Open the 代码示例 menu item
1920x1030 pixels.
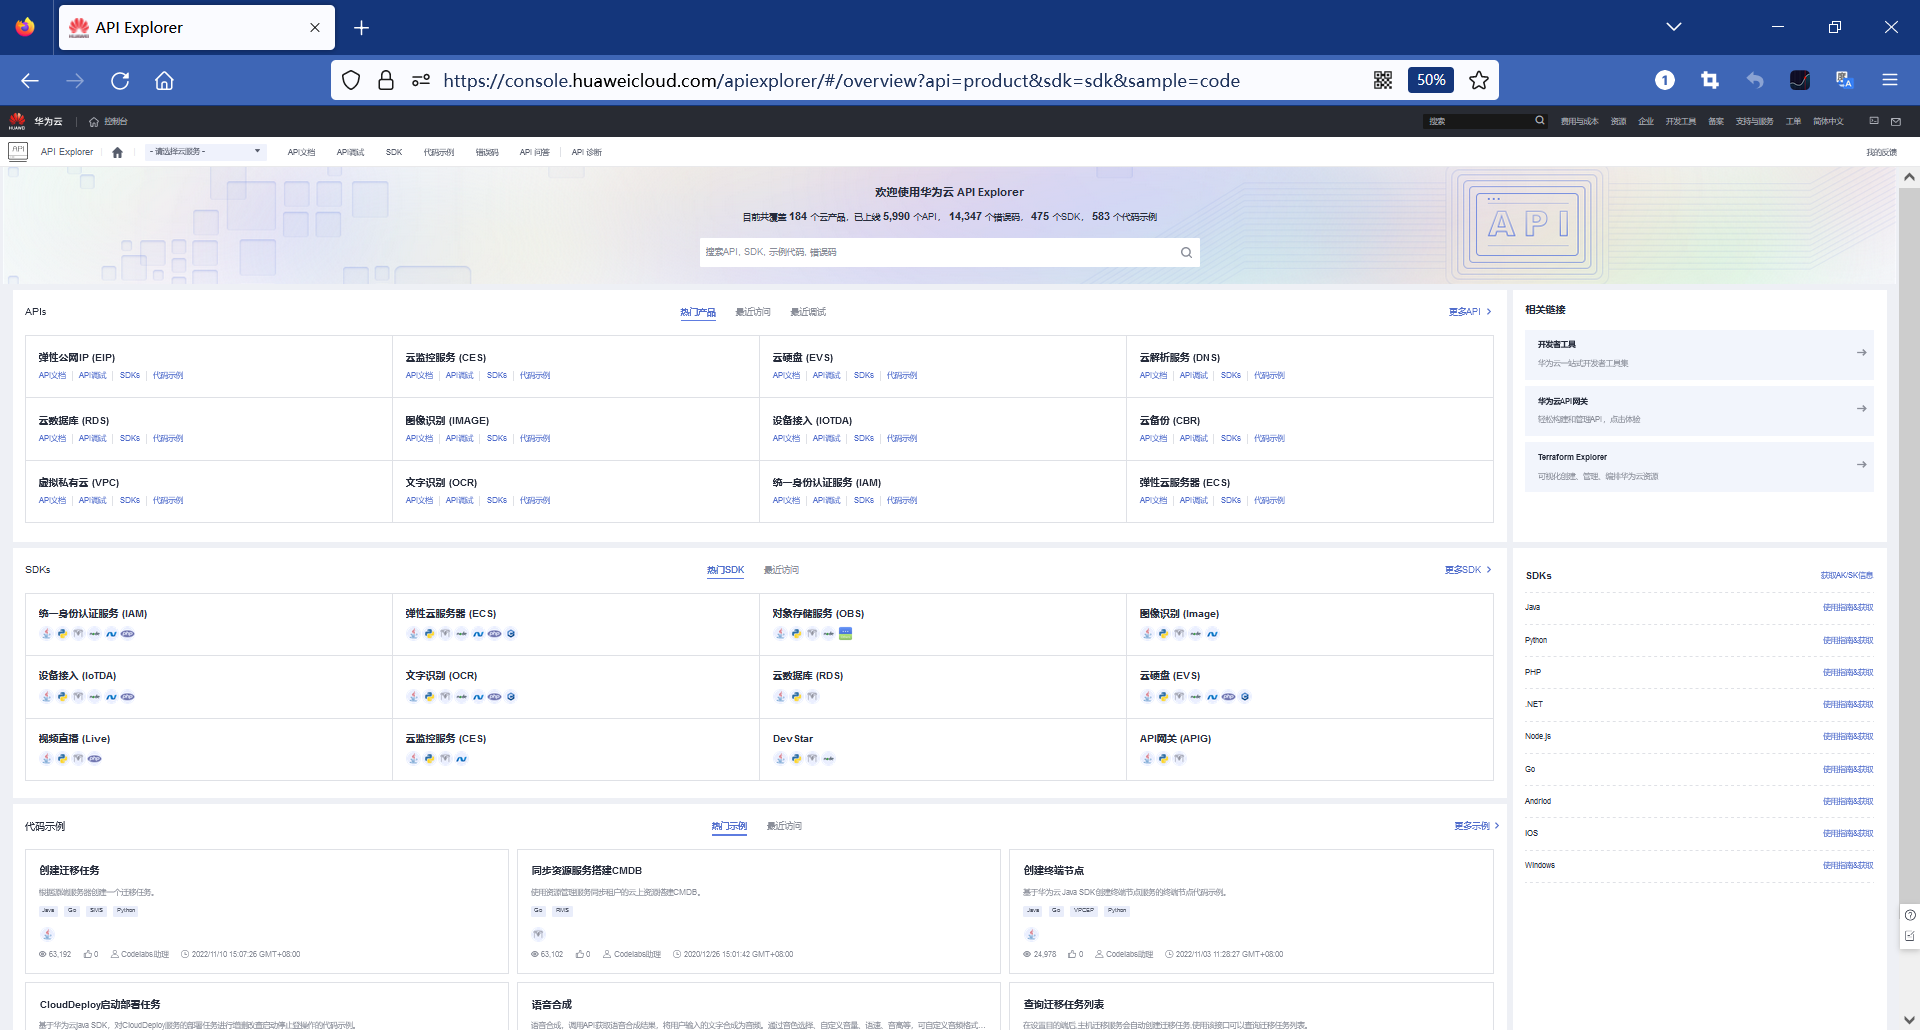click(x=439, y=152)
